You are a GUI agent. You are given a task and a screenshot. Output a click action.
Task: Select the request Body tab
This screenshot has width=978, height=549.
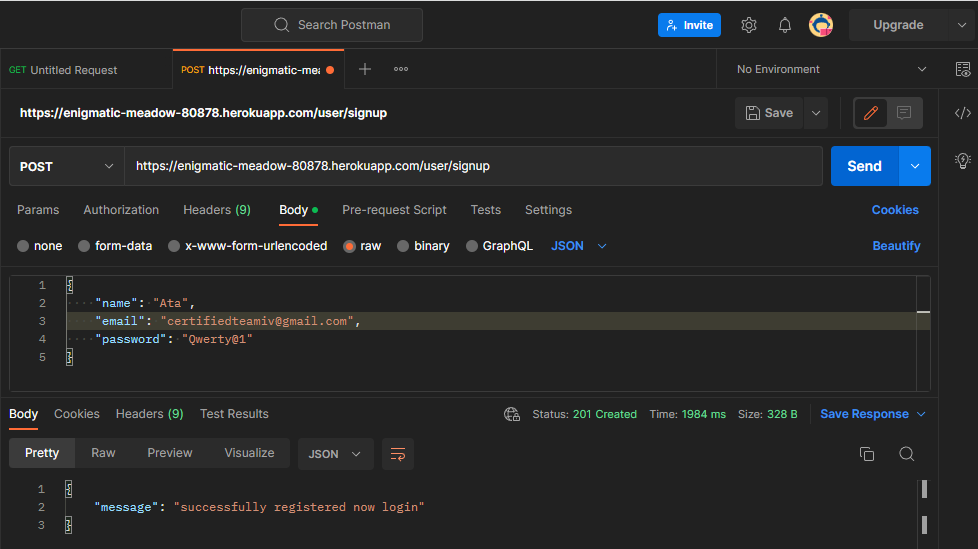tap(298, 210)
